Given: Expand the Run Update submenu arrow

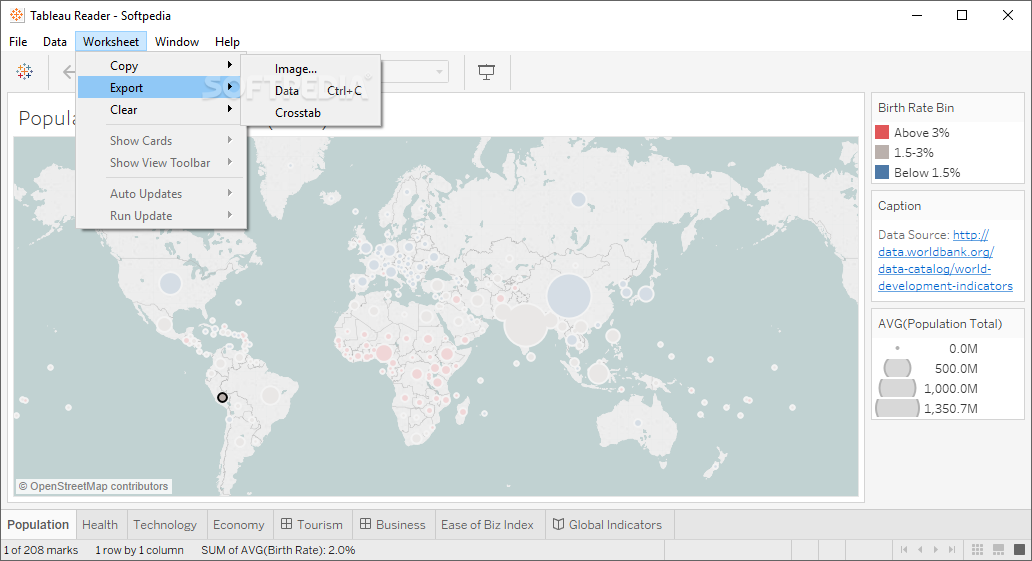Looking at the screenshot, I should click(x=230, y=215).
